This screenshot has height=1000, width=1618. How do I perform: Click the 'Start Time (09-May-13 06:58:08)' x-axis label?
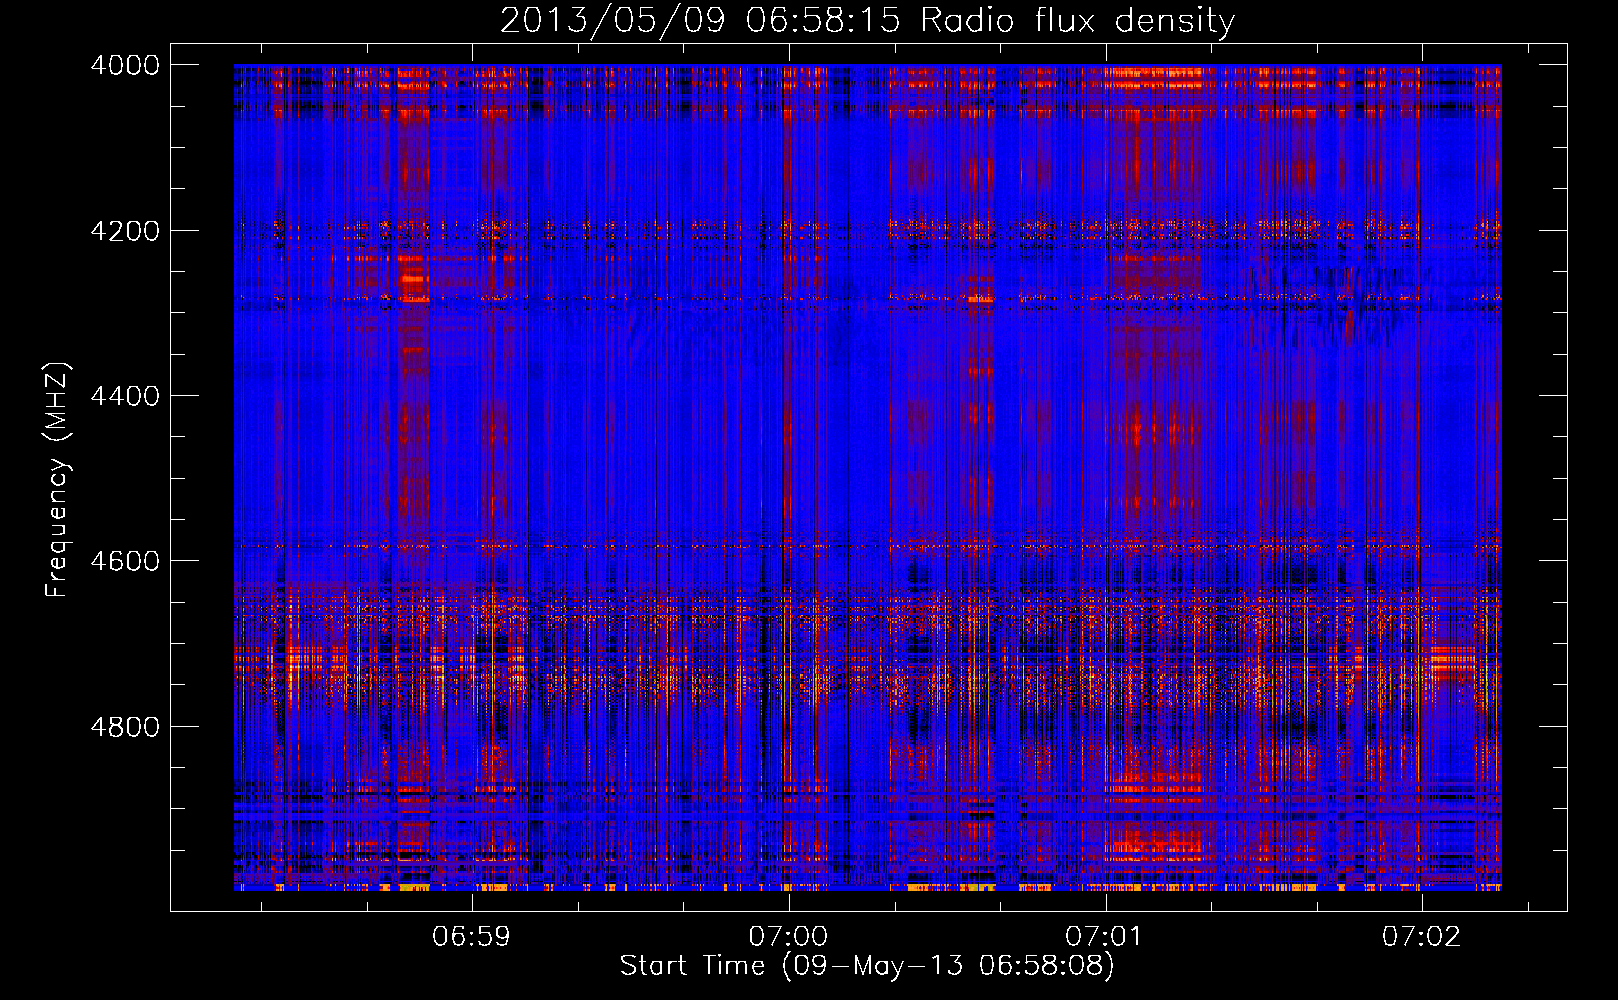point(867,966)
